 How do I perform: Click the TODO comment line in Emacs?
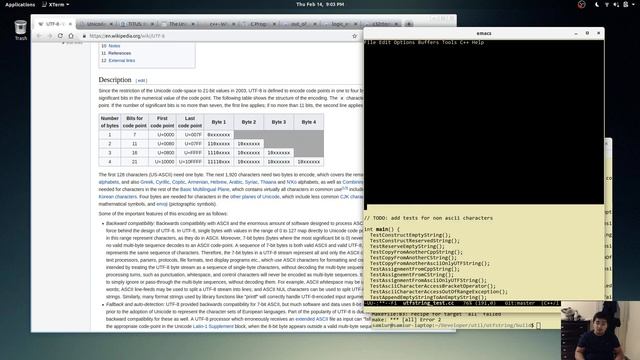428,218
